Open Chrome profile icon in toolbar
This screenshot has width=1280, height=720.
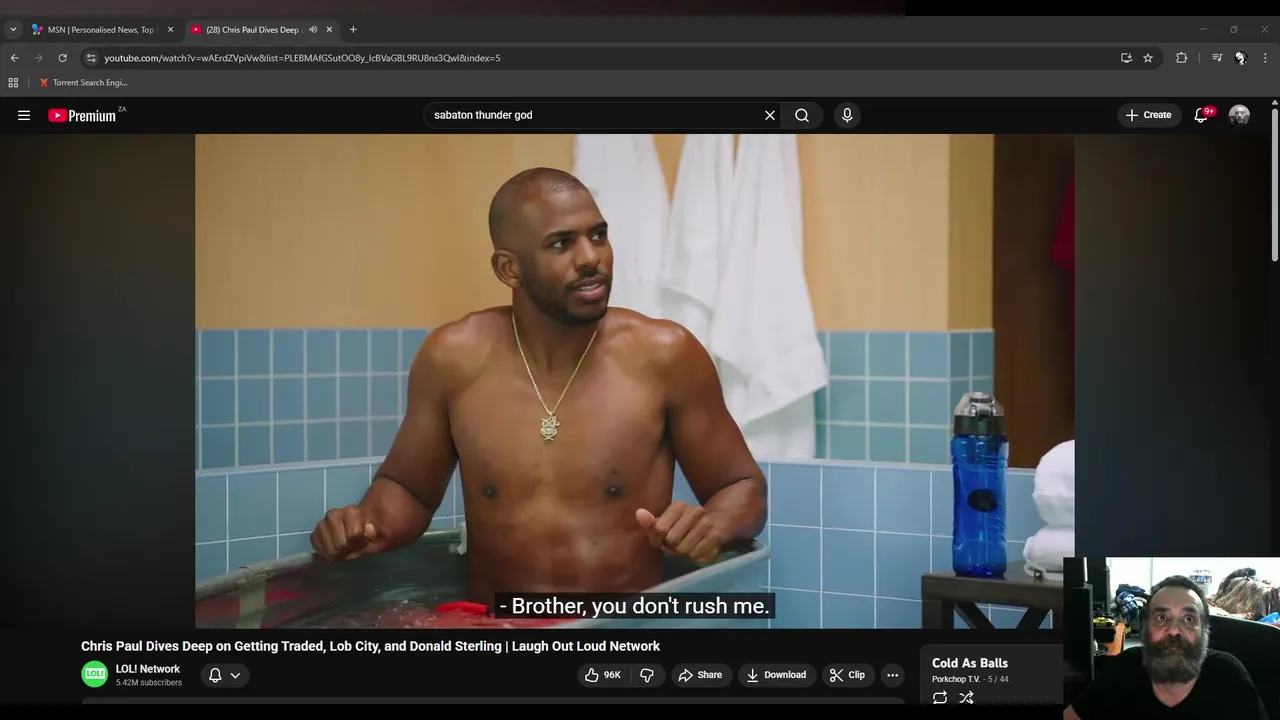click(1240, 58)
